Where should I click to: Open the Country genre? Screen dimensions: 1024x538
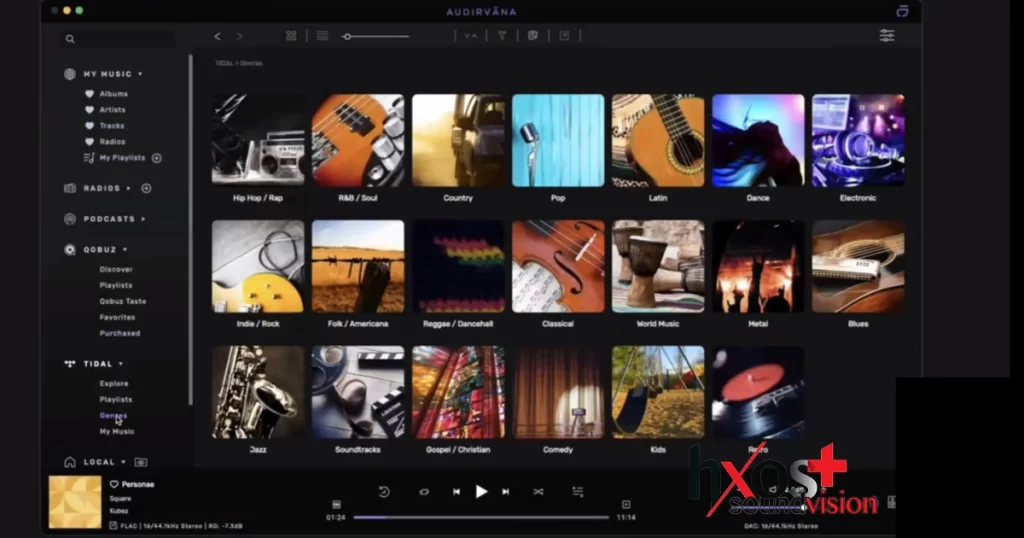458,140
